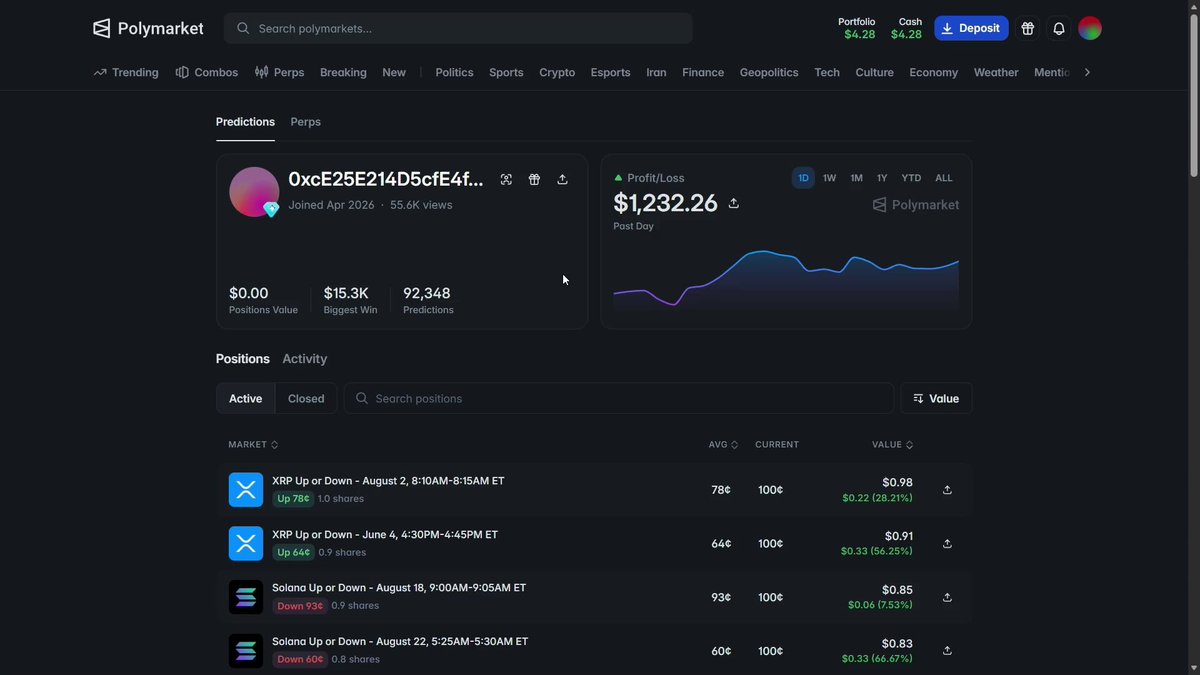
Task: Sort positions by the AVG column
Action: 723,445
